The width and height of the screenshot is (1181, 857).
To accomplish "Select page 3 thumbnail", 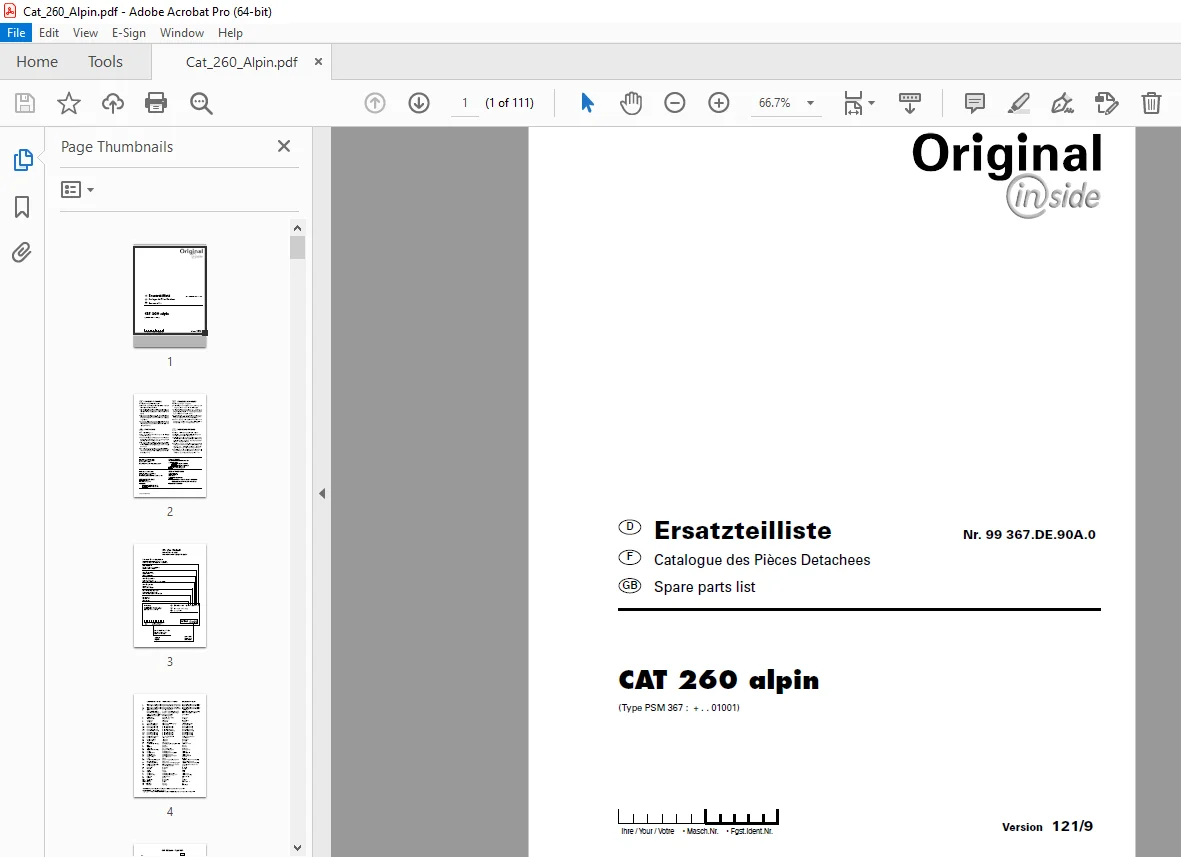I will (169, 596).
